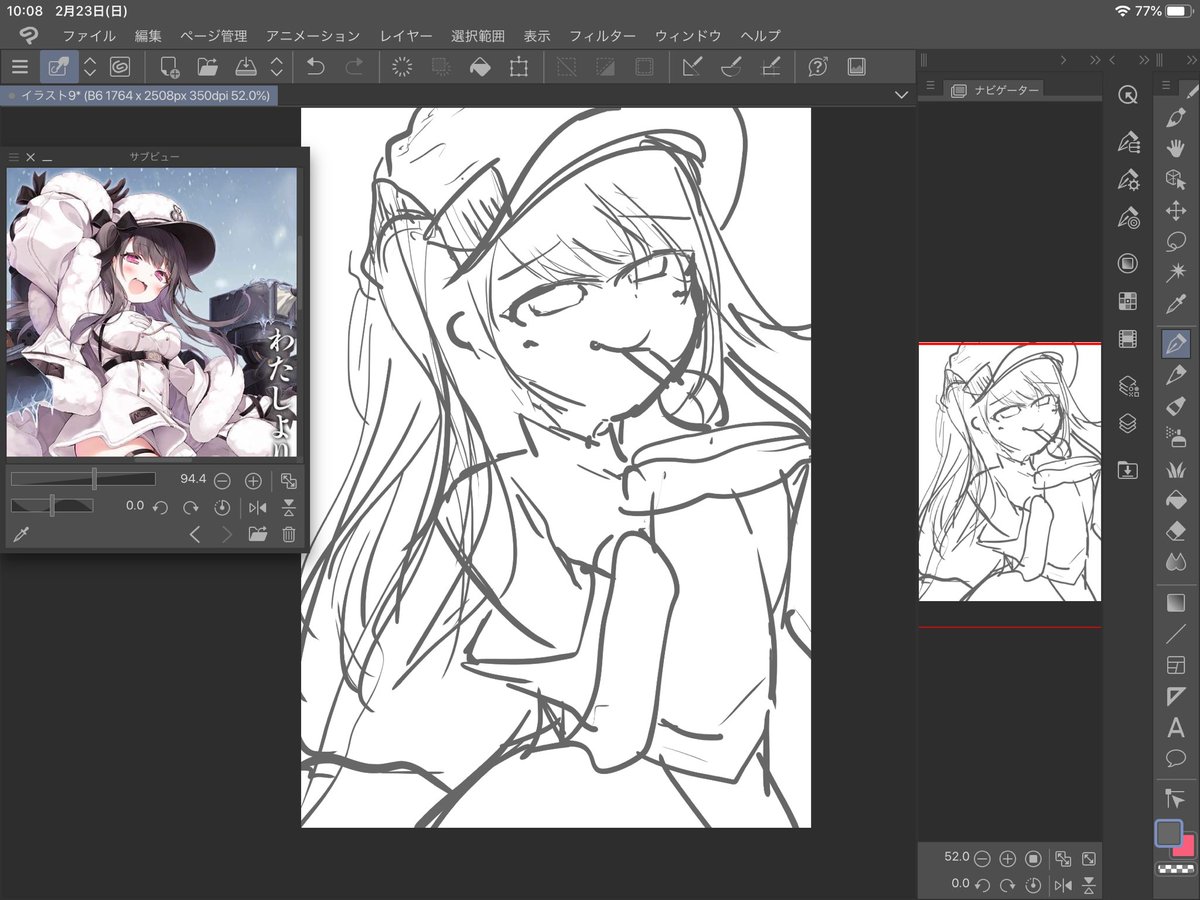Expand the canvas tab list chevron
Viewport: 1200px width, 900px height.
coord(901,95)
